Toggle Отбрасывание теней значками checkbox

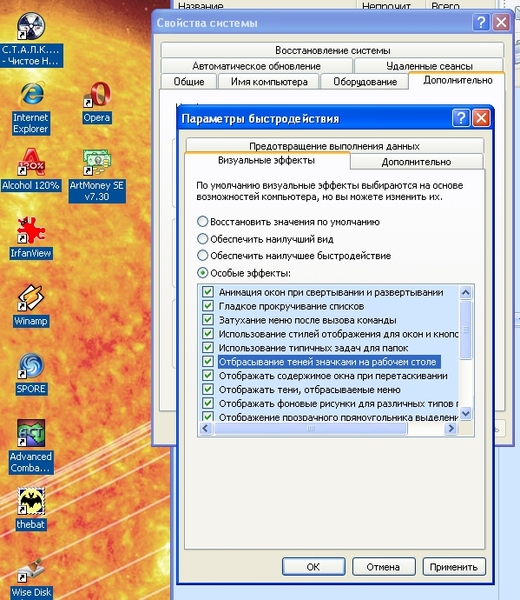[x=208, y=362]
